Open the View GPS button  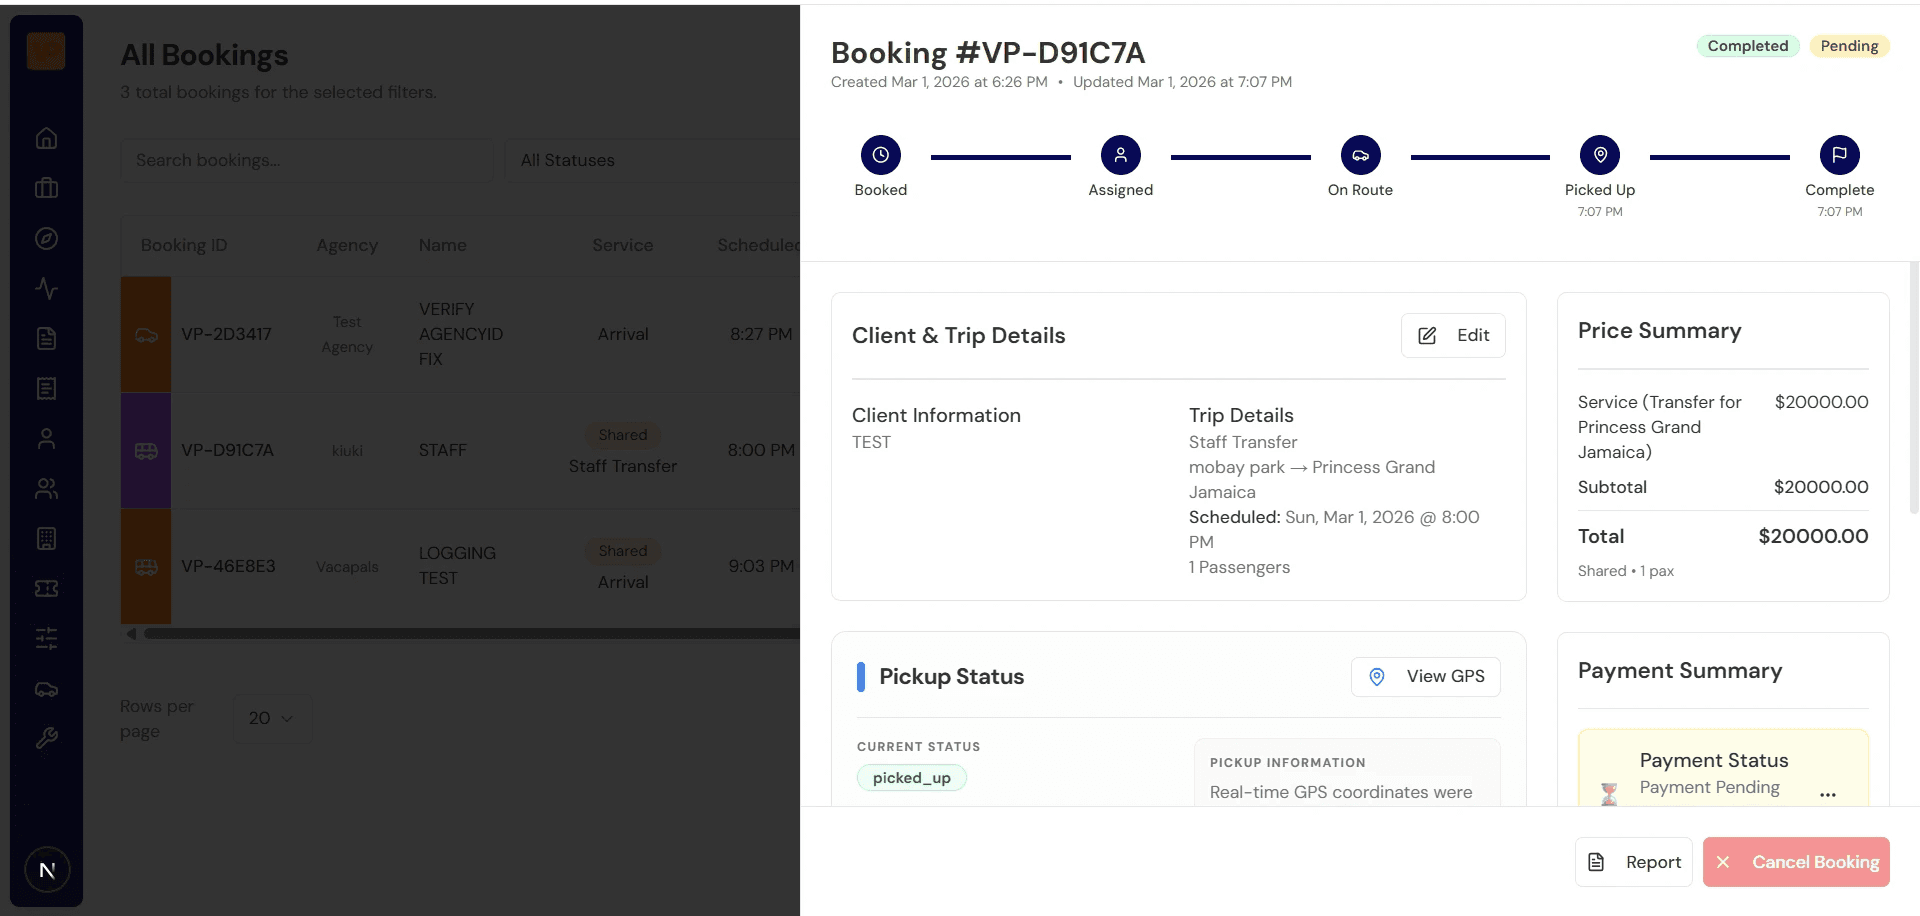[1425, 677]
